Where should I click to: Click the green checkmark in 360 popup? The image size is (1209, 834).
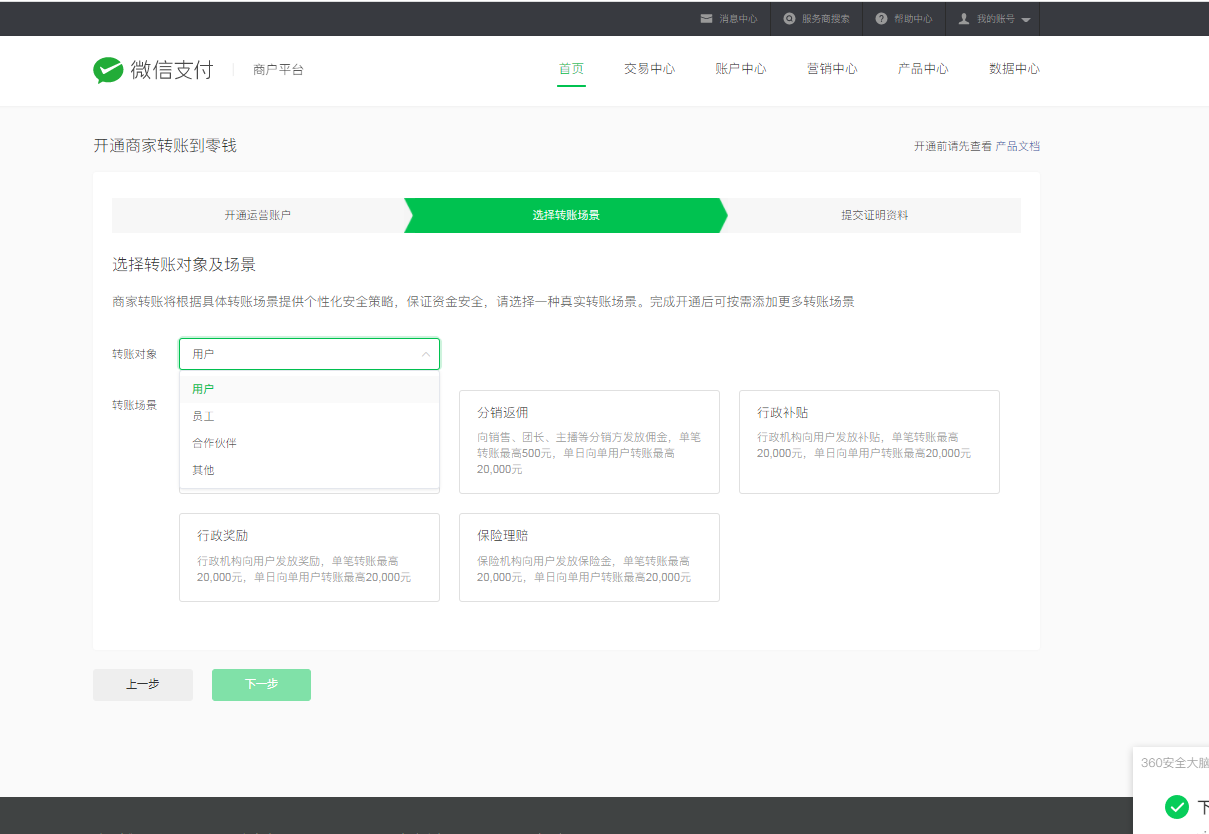tap(1177, 806)
